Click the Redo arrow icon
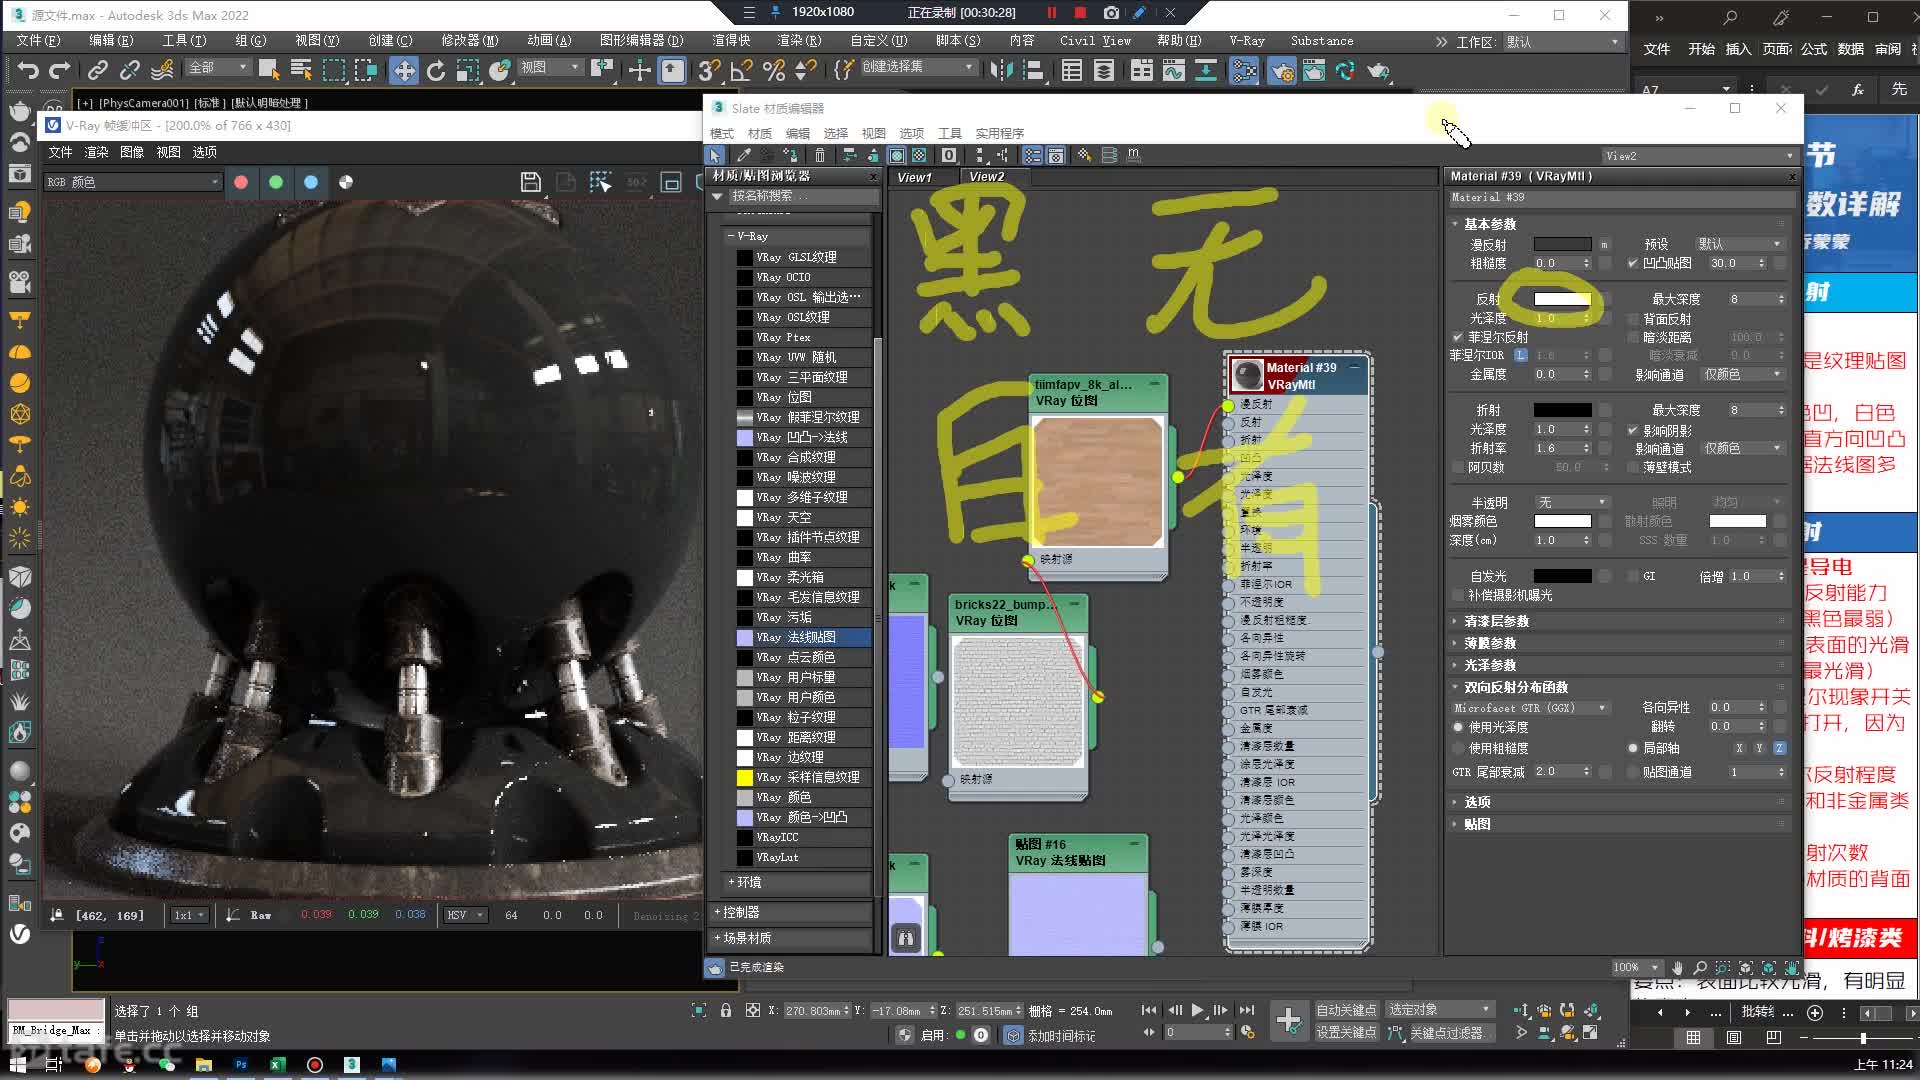 click(60, 70)
